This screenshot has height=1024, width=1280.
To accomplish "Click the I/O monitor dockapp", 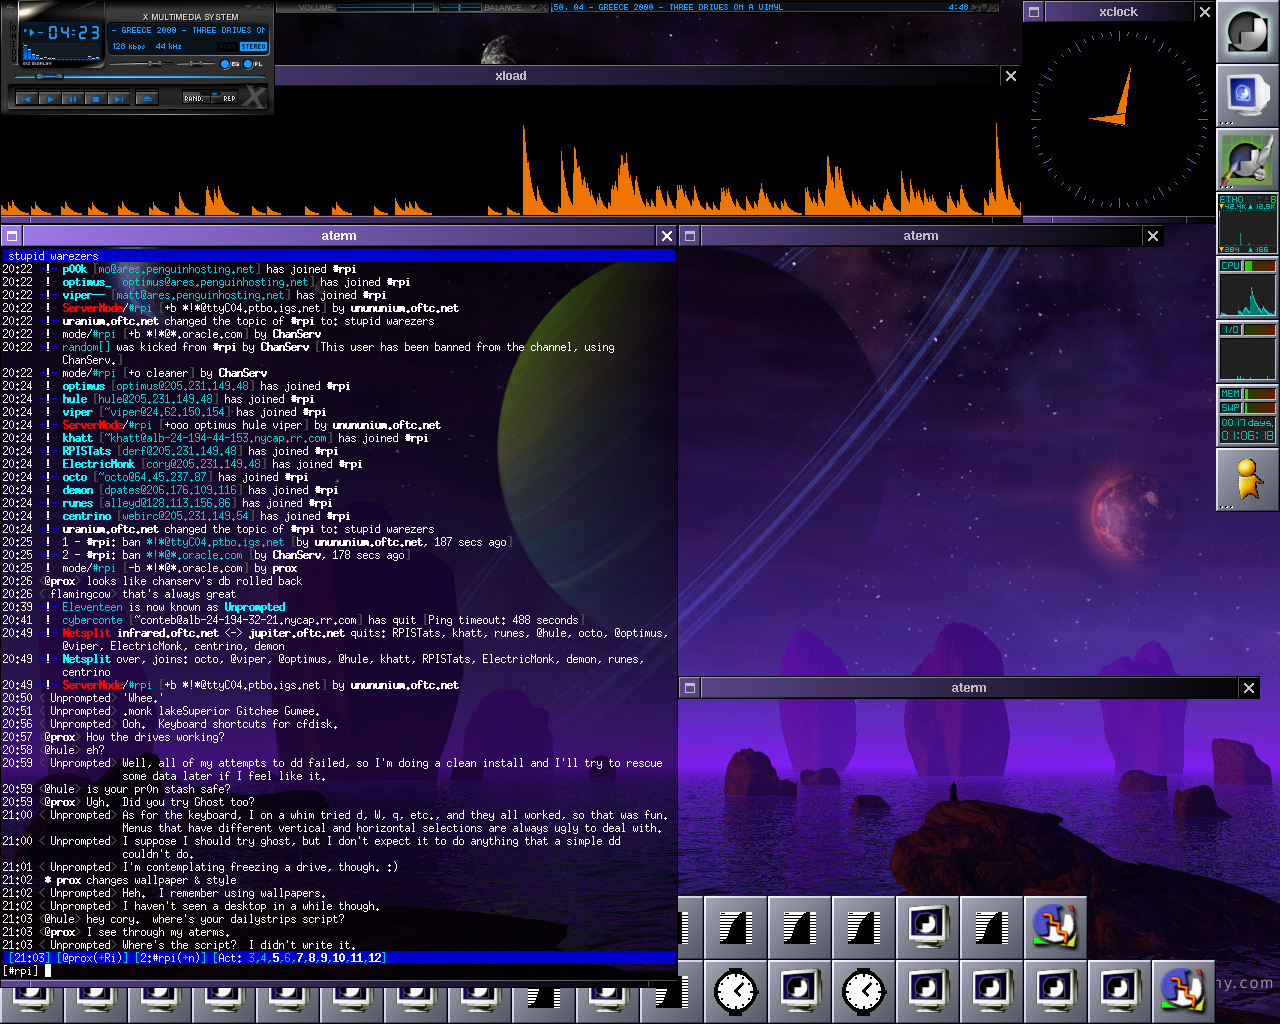I will [1247, 352].
